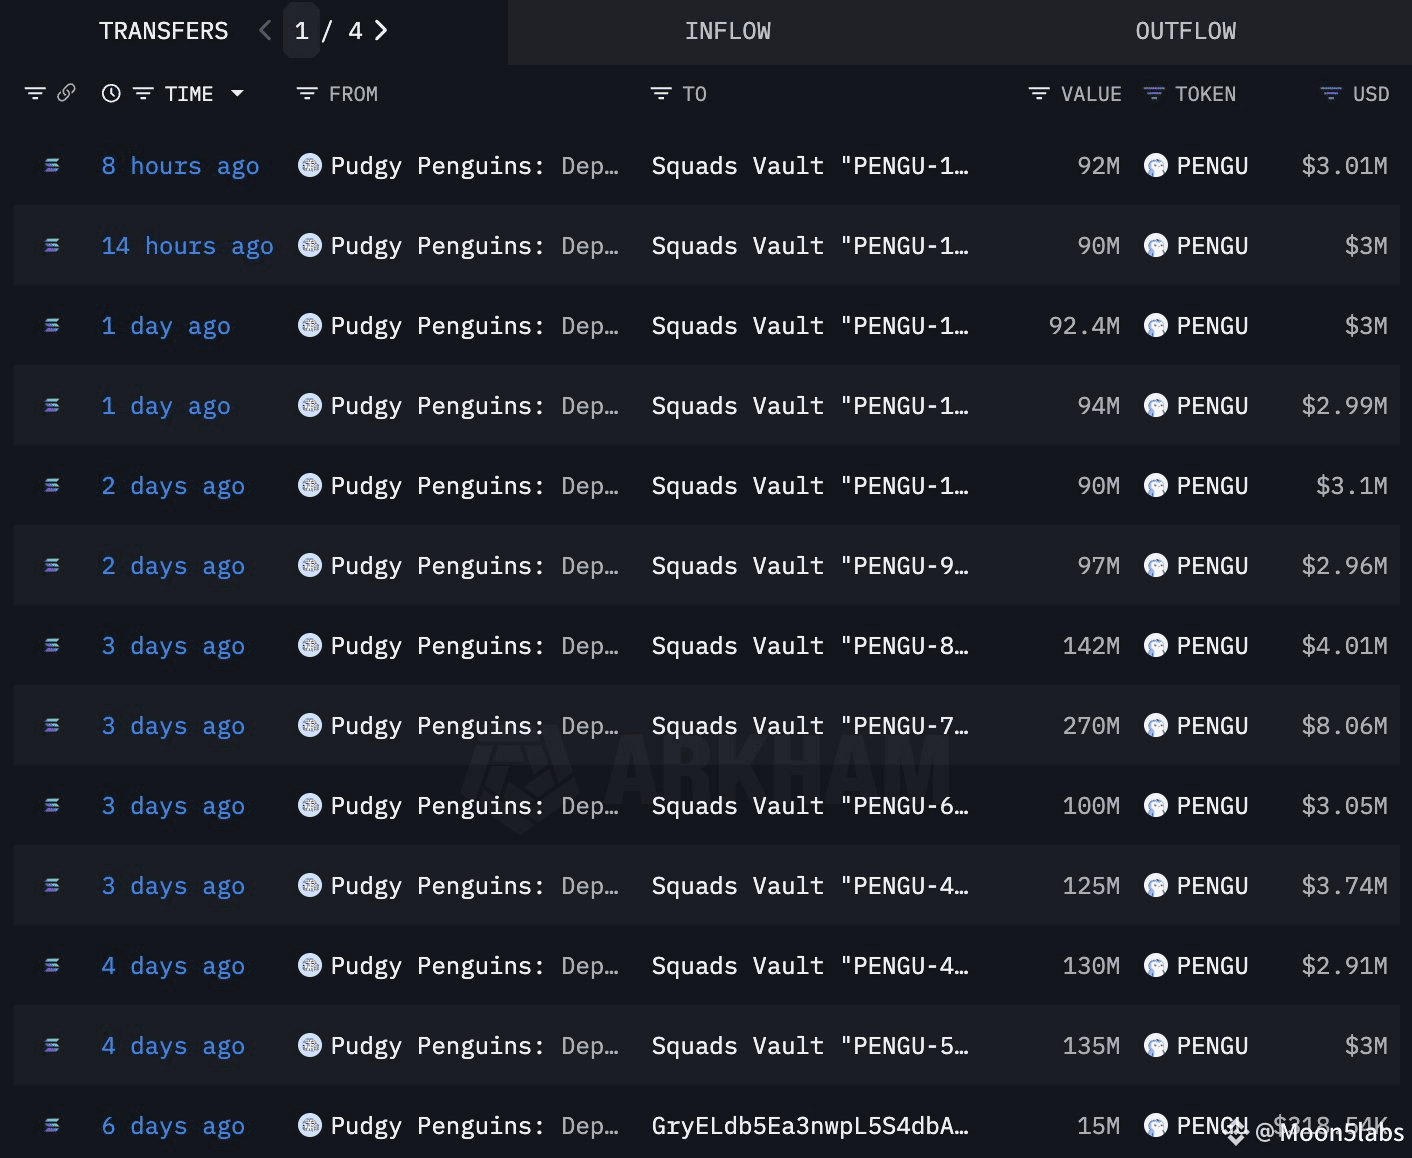The width and height of the screenshot is (1412, 1158).
Task: Open the TIME column filter icon
Action: pyautogui.click(x=143, y=94)
